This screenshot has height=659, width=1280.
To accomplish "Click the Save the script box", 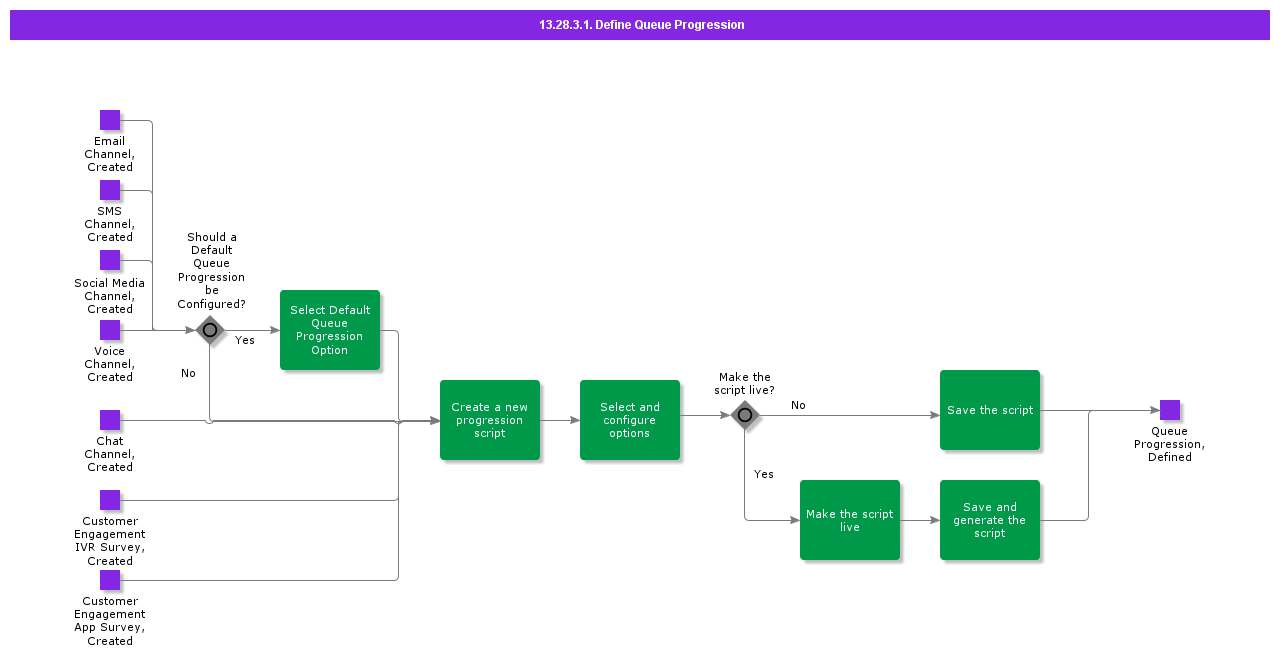I will coord(989,410).
